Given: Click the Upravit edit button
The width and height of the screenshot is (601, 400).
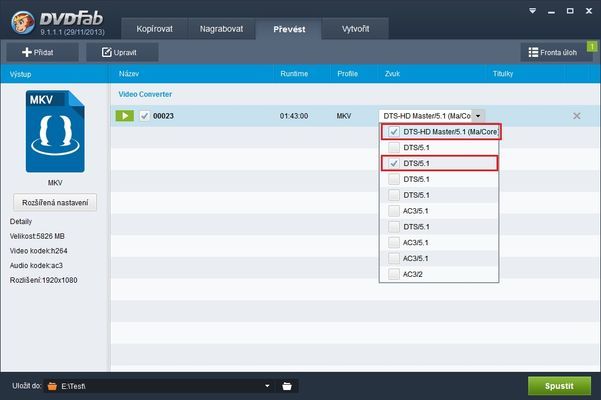Looking at the screenshot, I should click(122, 52).
